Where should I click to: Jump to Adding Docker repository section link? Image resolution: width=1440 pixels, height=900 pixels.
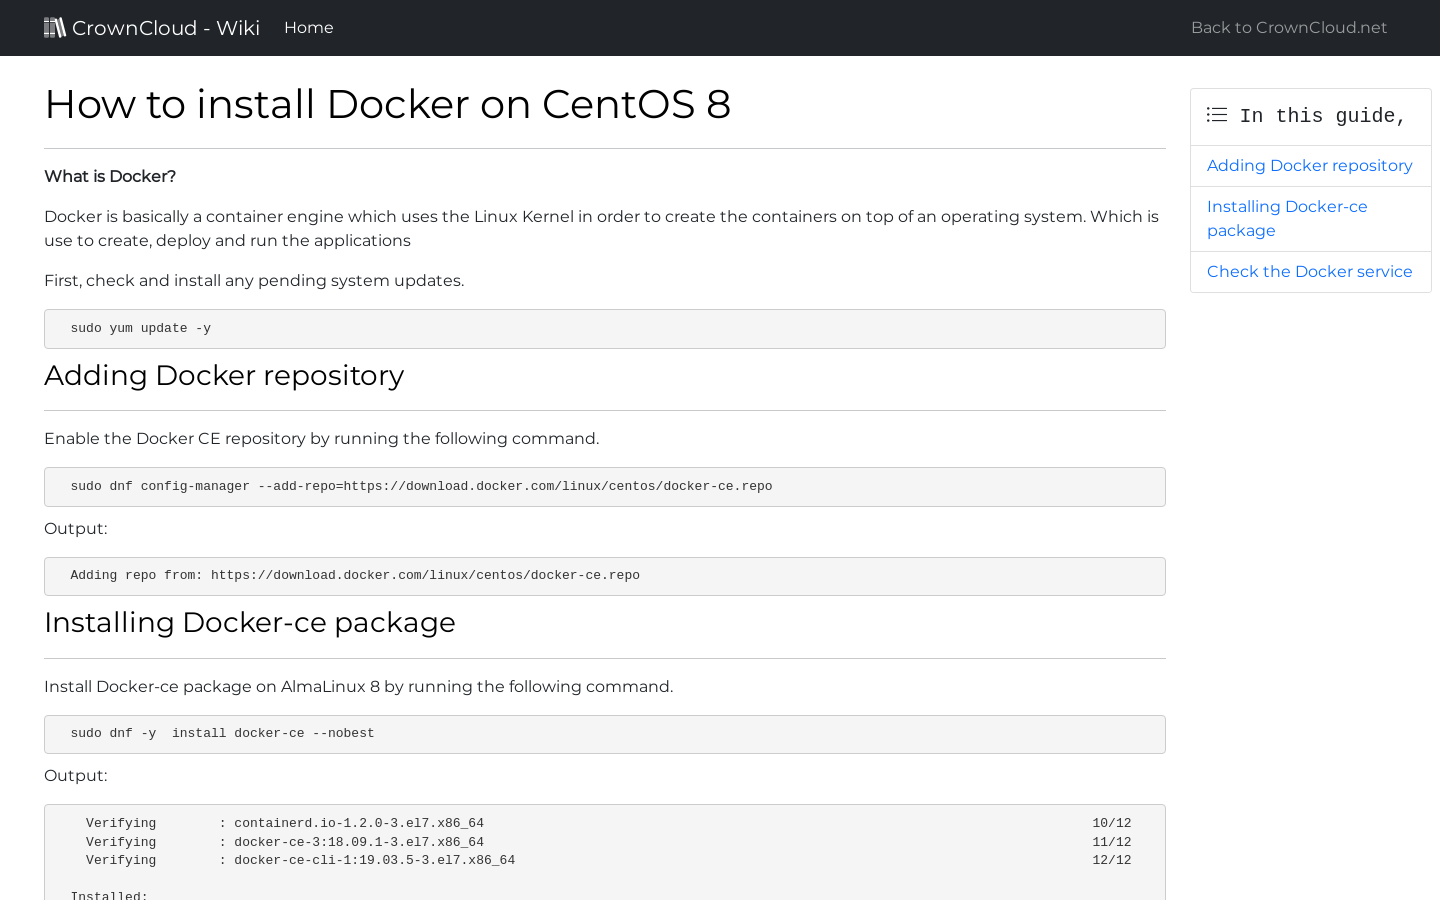[x=1309, y=166]
